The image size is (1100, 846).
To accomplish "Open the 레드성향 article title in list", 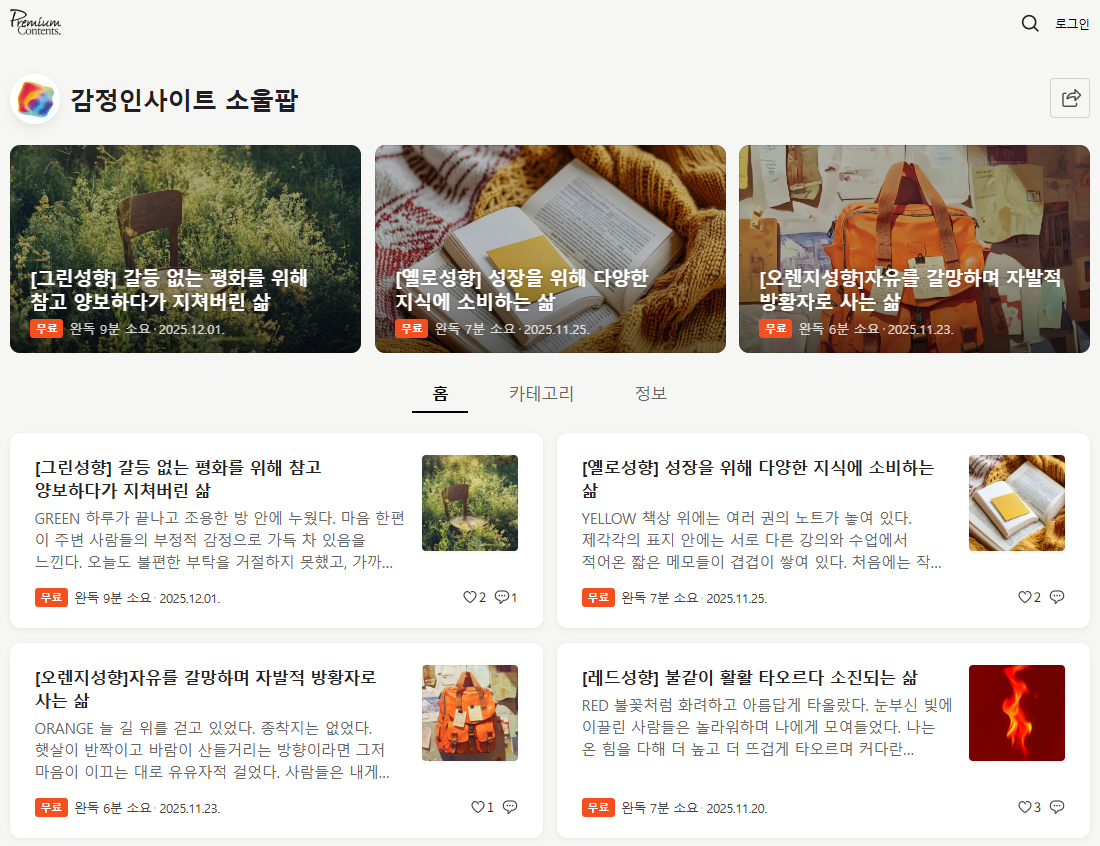I will 749,678.
